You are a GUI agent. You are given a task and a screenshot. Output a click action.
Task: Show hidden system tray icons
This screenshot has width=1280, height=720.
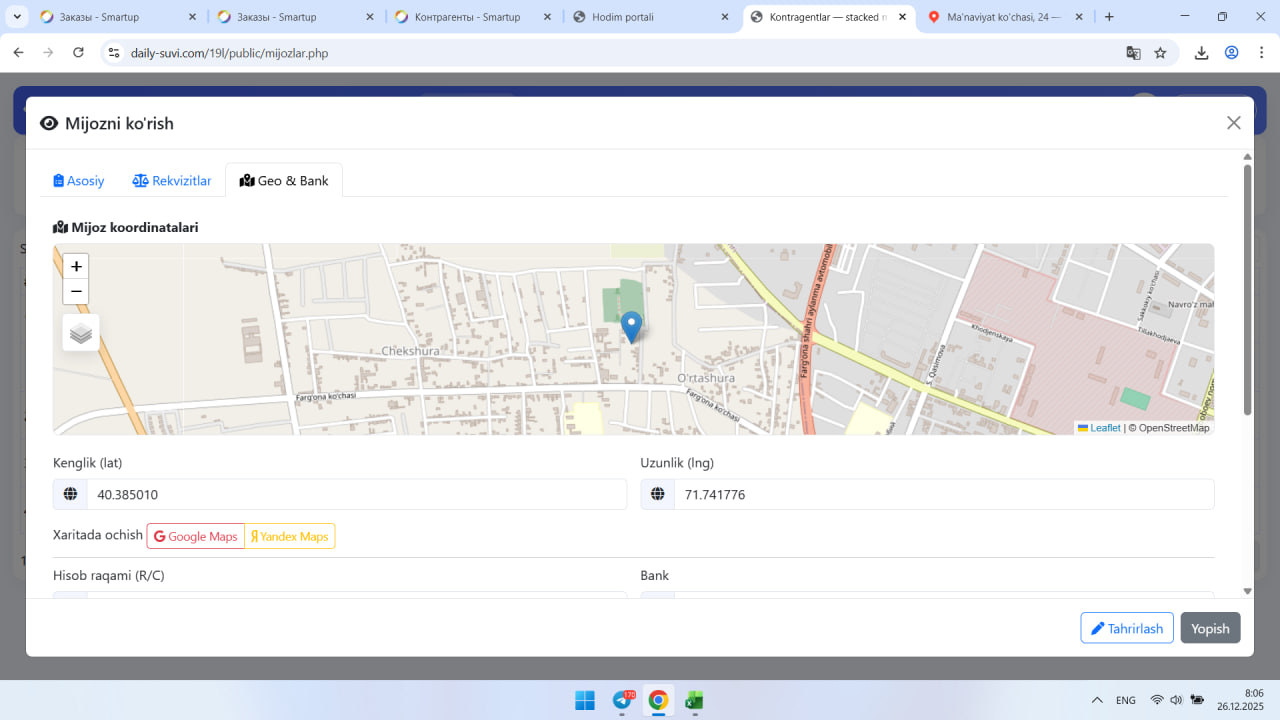[x=1097, y=700]
